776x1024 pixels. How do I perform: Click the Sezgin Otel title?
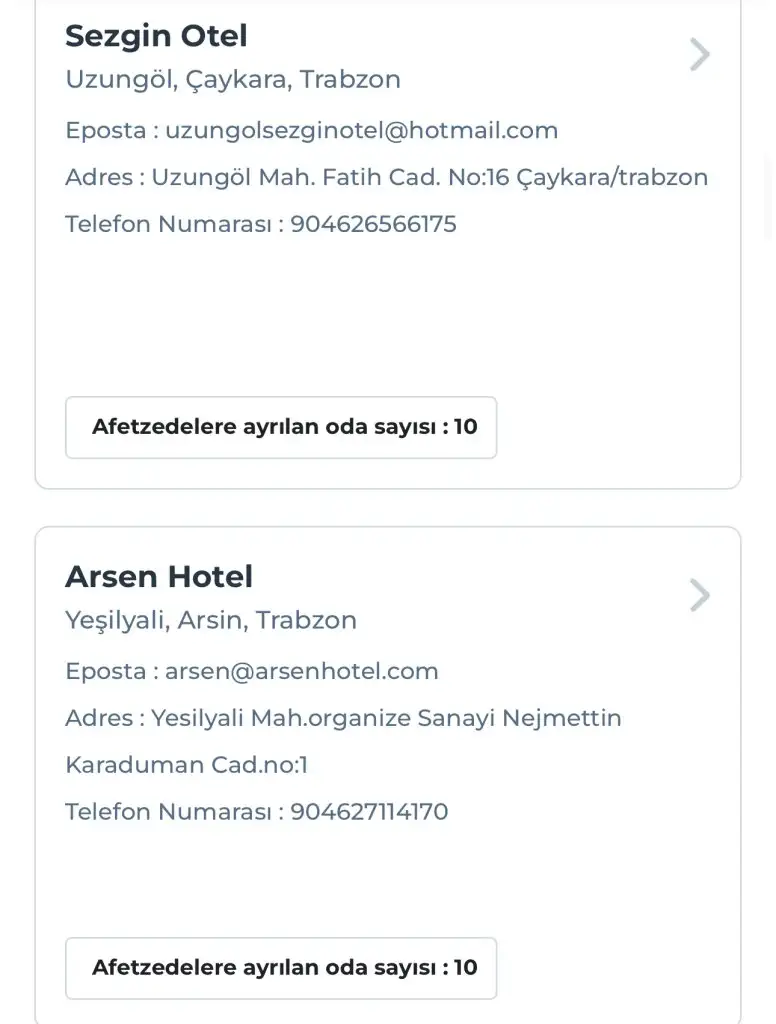coord(156,36)
